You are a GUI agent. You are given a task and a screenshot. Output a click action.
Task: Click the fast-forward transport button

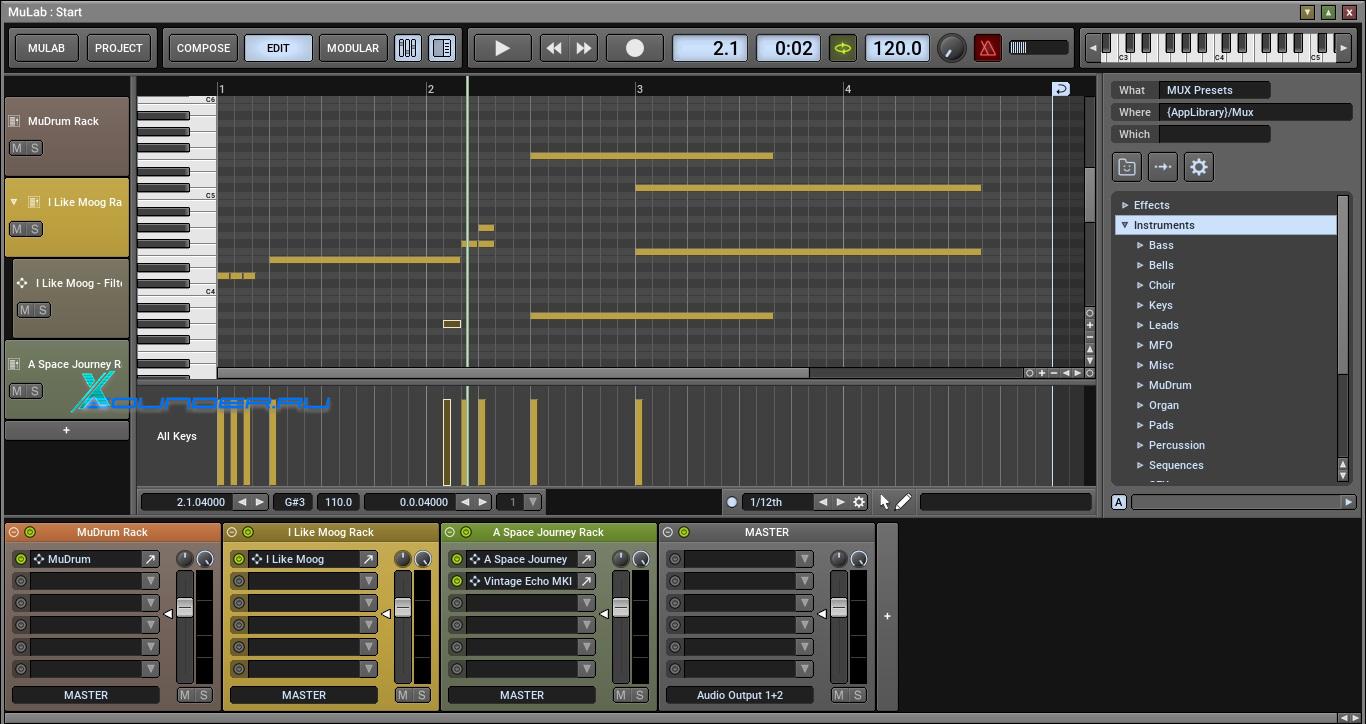click(584, 48)
